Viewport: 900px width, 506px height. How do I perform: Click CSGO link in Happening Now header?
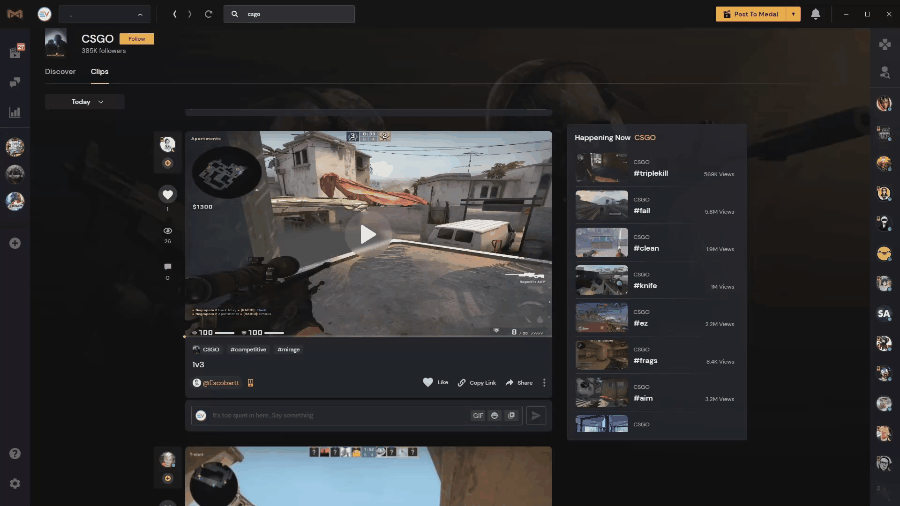tap(645, 138)
